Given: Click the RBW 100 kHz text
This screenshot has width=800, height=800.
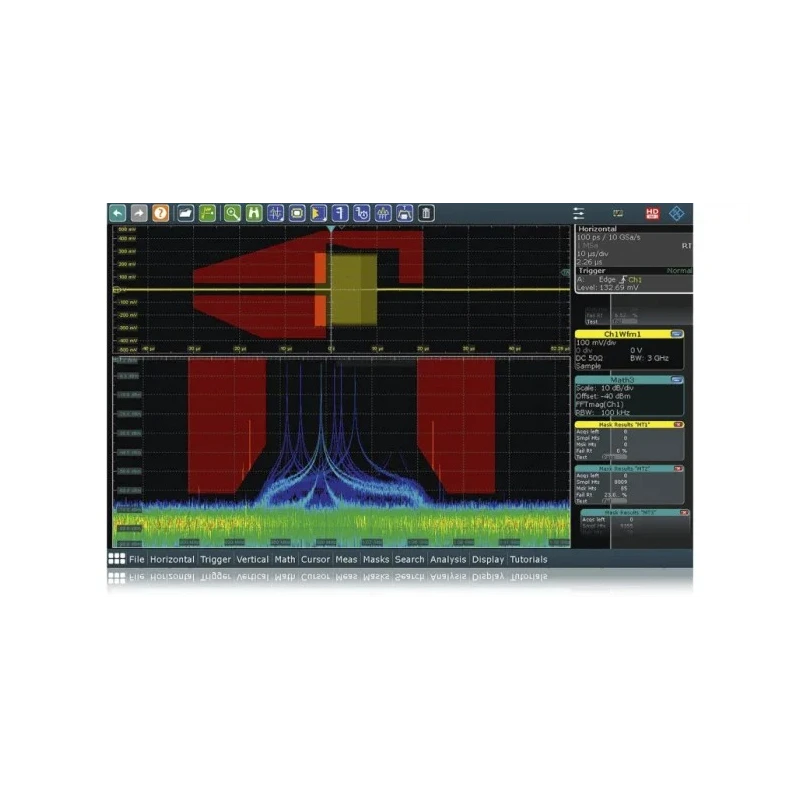Looking at the screenshot, I should 603,413.
